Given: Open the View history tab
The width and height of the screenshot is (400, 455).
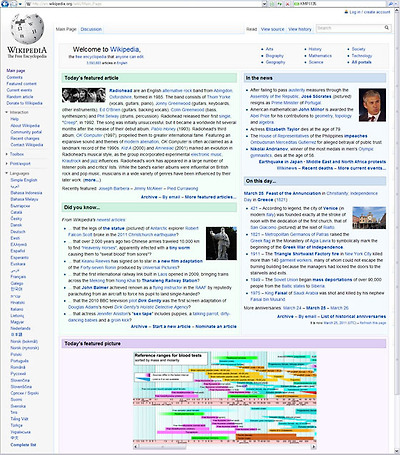Looking at the screenshot, I should pos(300,29).
